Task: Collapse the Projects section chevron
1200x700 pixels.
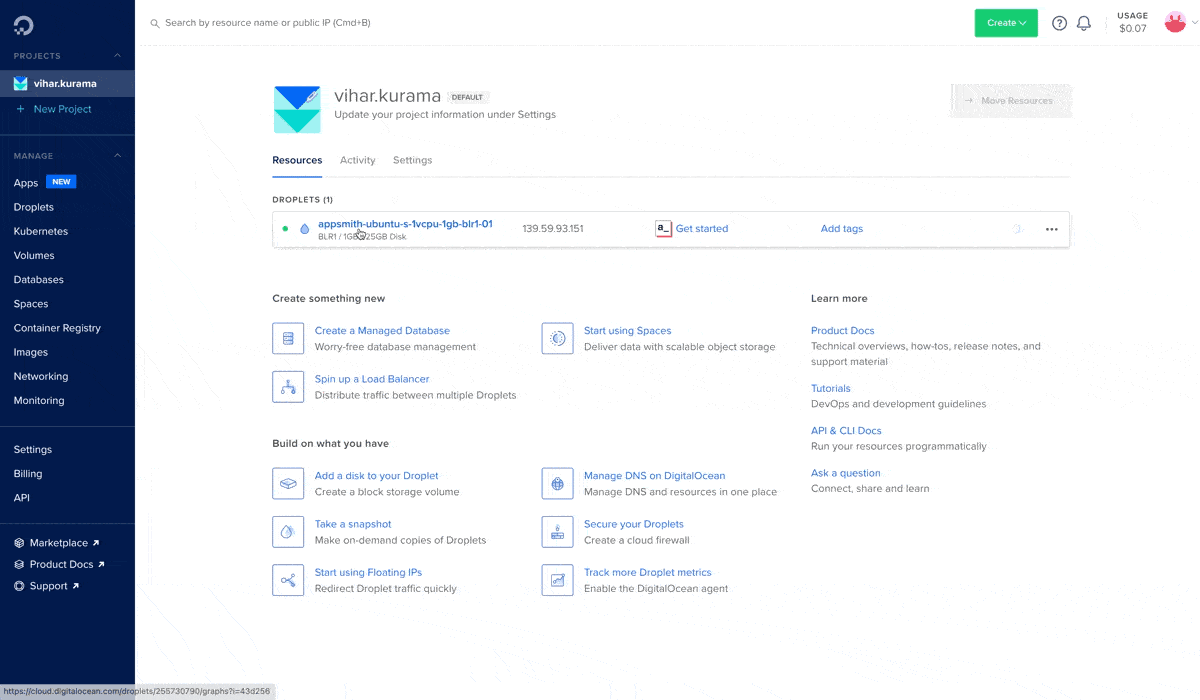Action: [x=117, y=56]
